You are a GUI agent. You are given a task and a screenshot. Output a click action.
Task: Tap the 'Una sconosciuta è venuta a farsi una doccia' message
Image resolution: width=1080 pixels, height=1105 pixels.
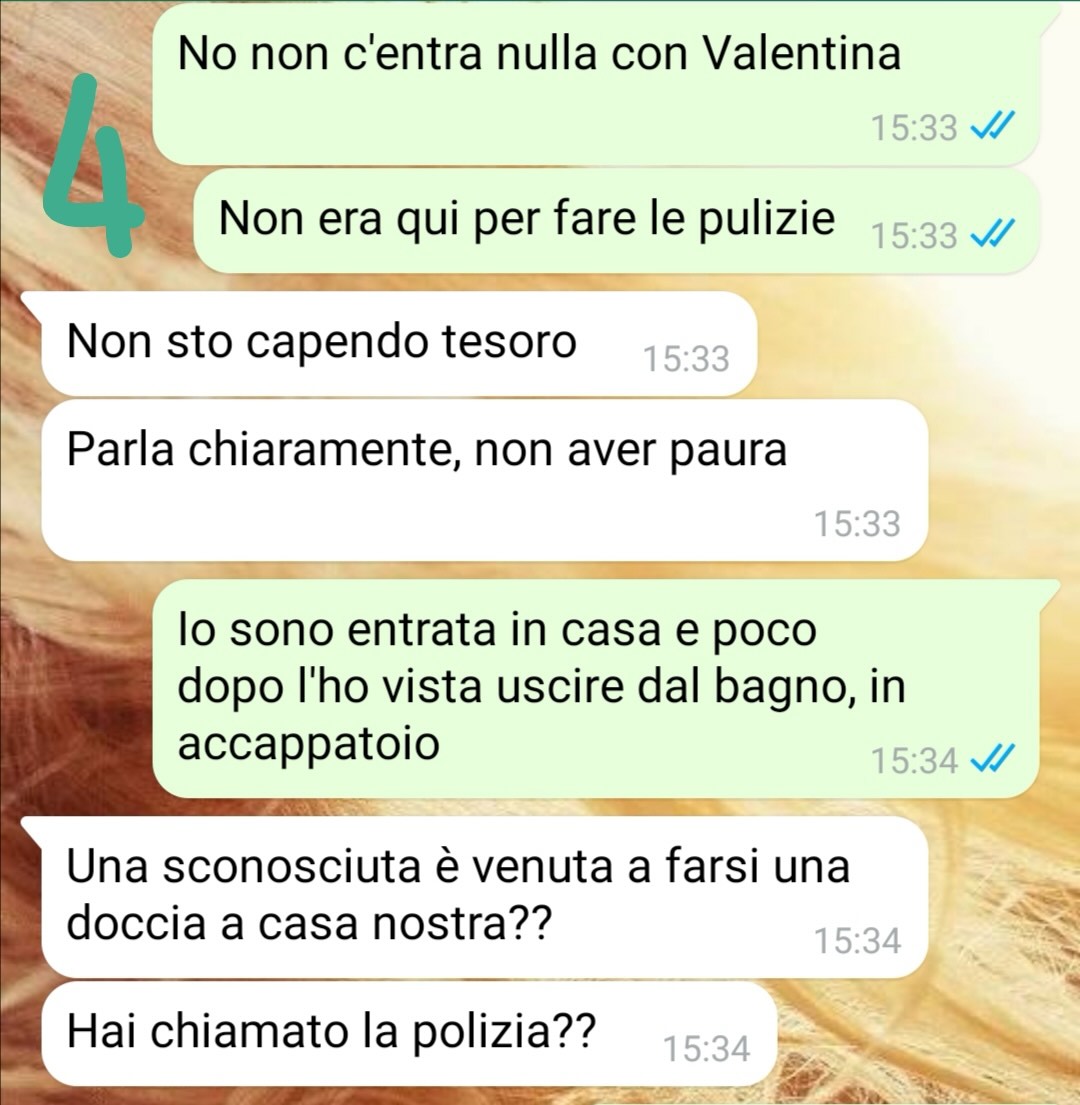pyautogui.click(x=484, y=897)
